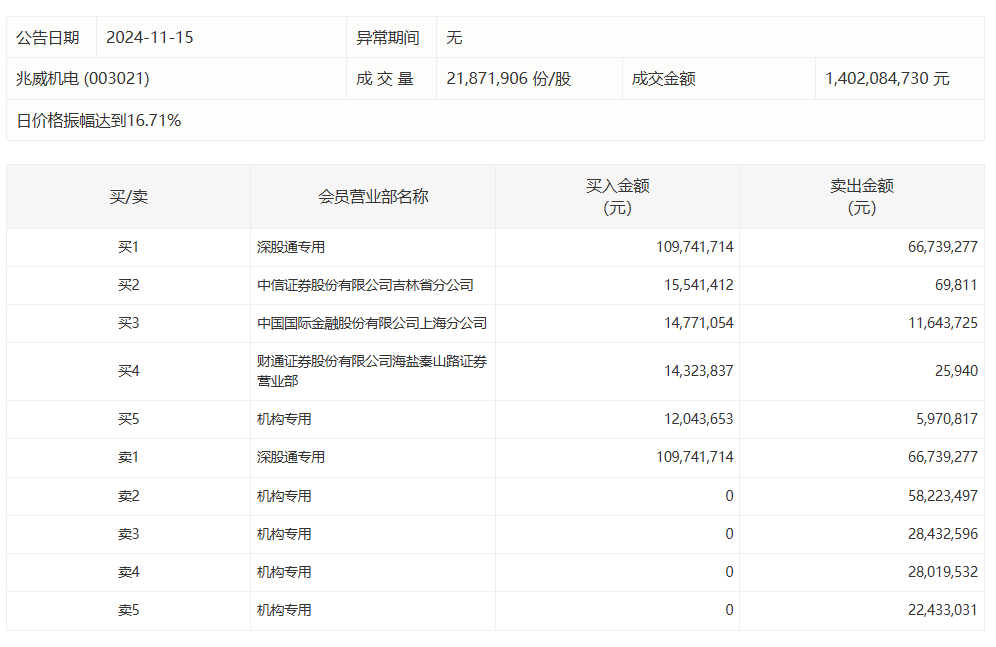Select trading volume 21,871,906 份/股
The image size is (996, 647).
(509, 79)
